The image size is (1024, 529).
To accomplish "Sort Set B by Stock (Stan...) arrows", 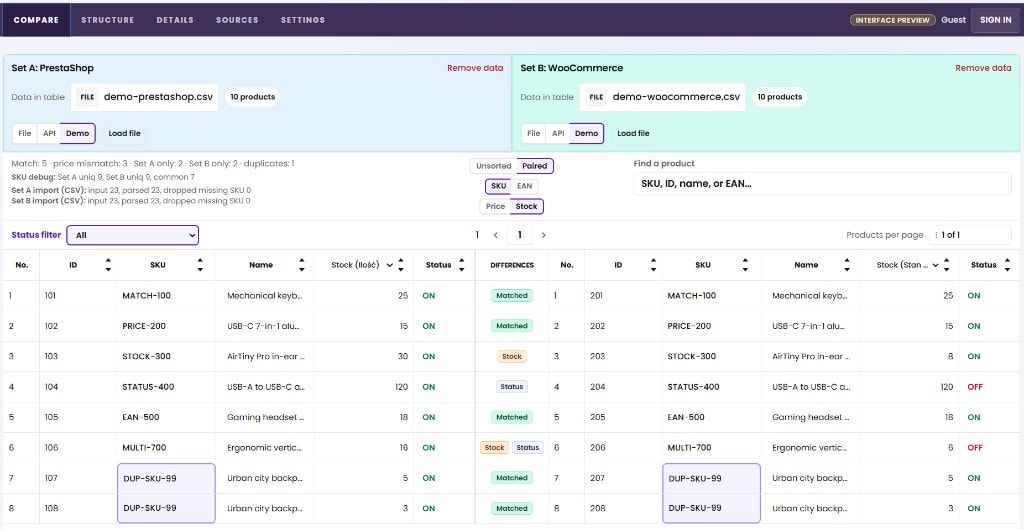I will click(x=946, y=264).
